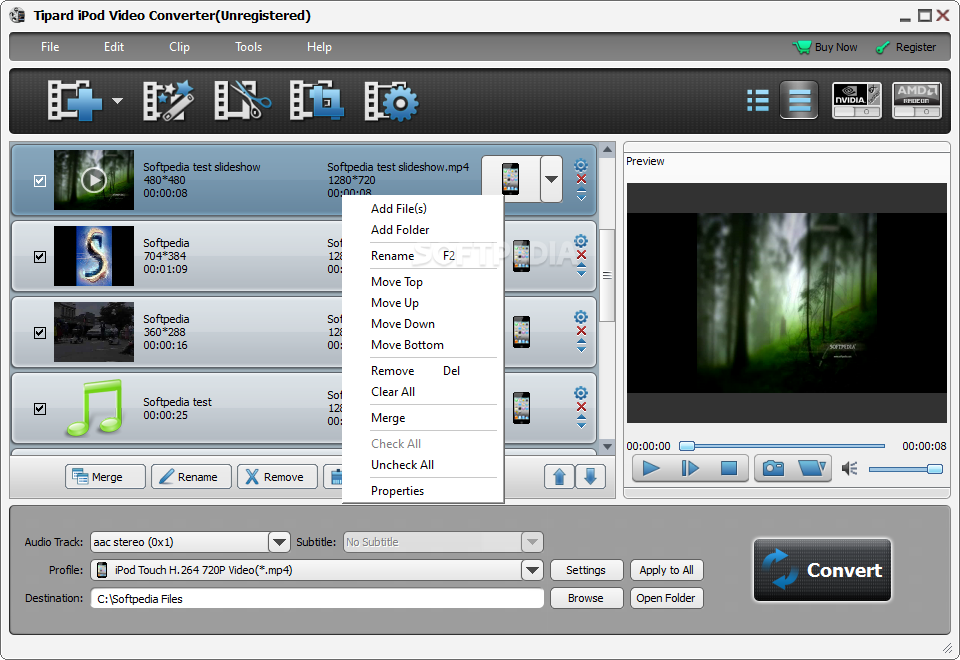Screen dimensions: 960x660
Task: Expand profile dropdown in slideshow row
Action: [552, 179]
